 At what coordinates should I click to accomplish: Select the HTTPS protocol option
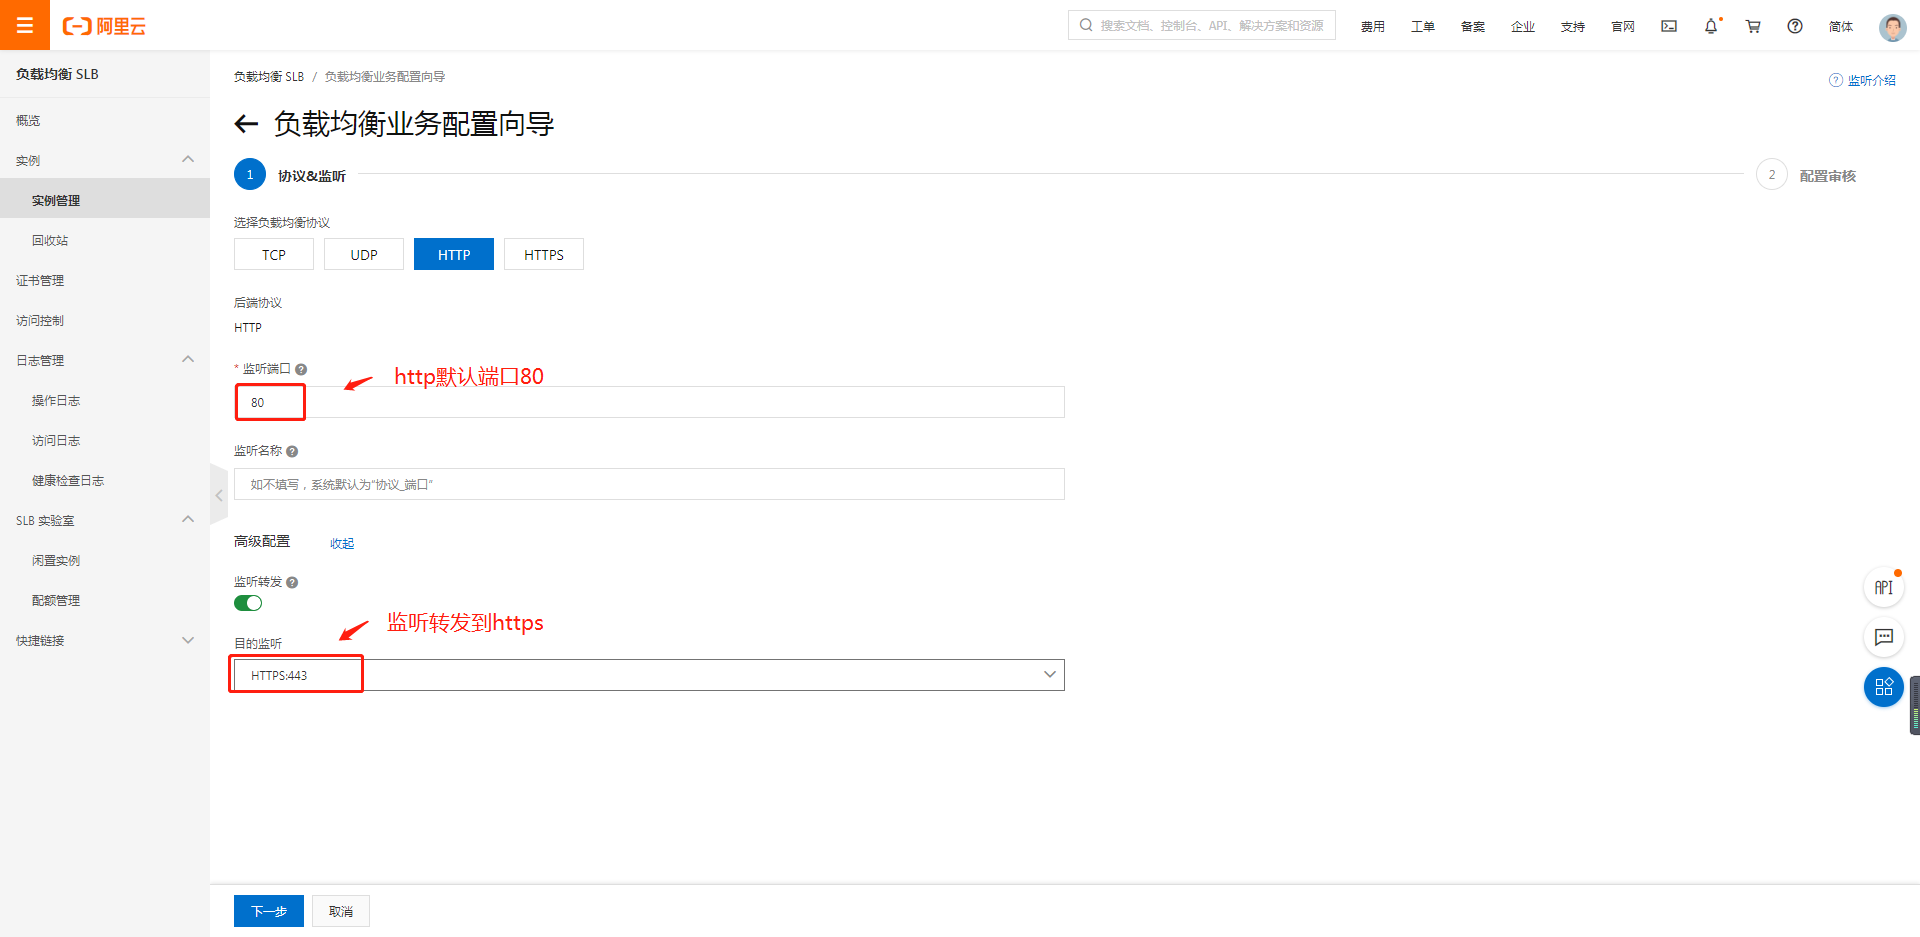pos(544,255)
